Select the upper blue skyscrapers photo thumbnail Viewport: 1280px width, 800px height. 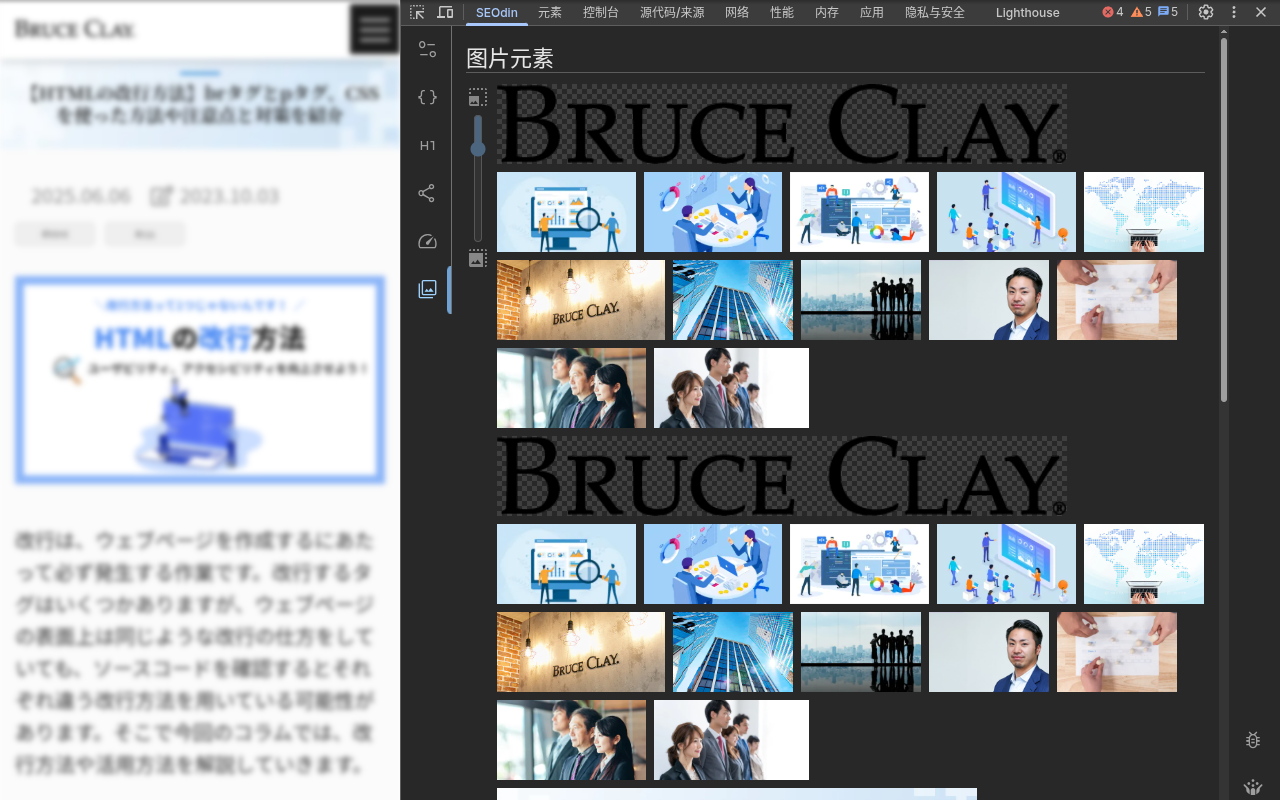pos(733,300)
